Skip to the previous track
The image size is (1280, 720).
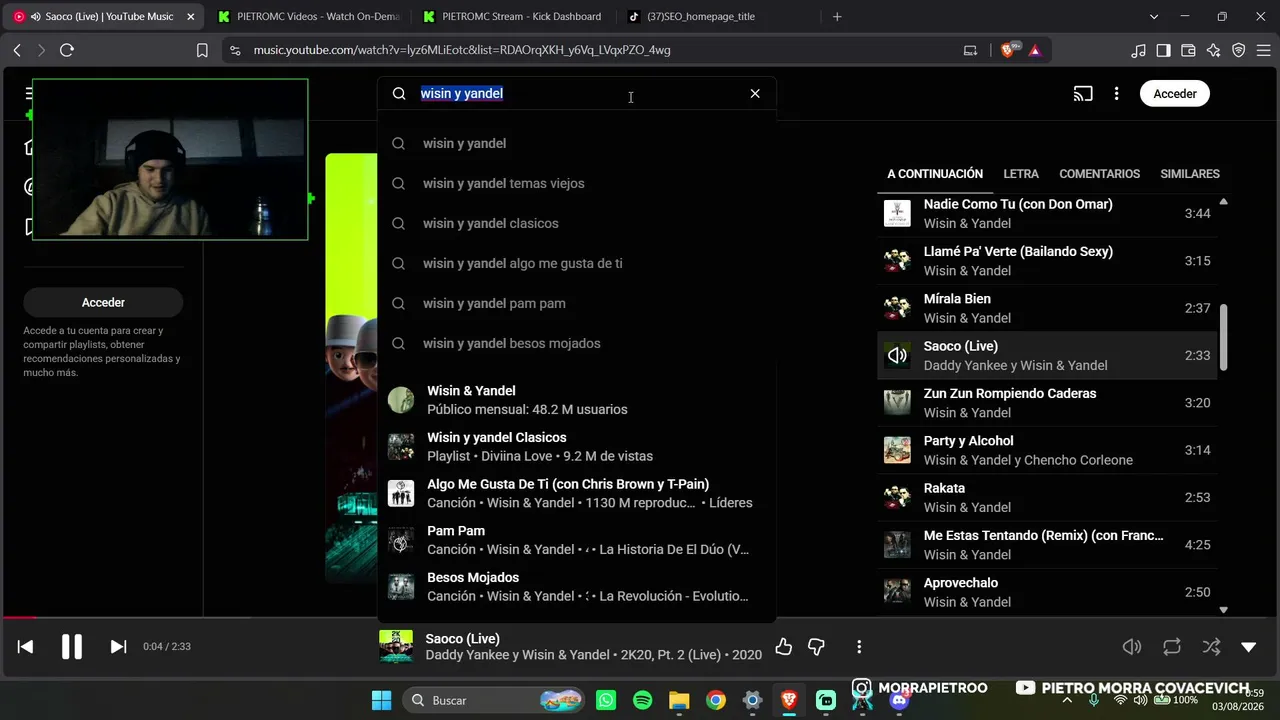click(x=25, y=647)
